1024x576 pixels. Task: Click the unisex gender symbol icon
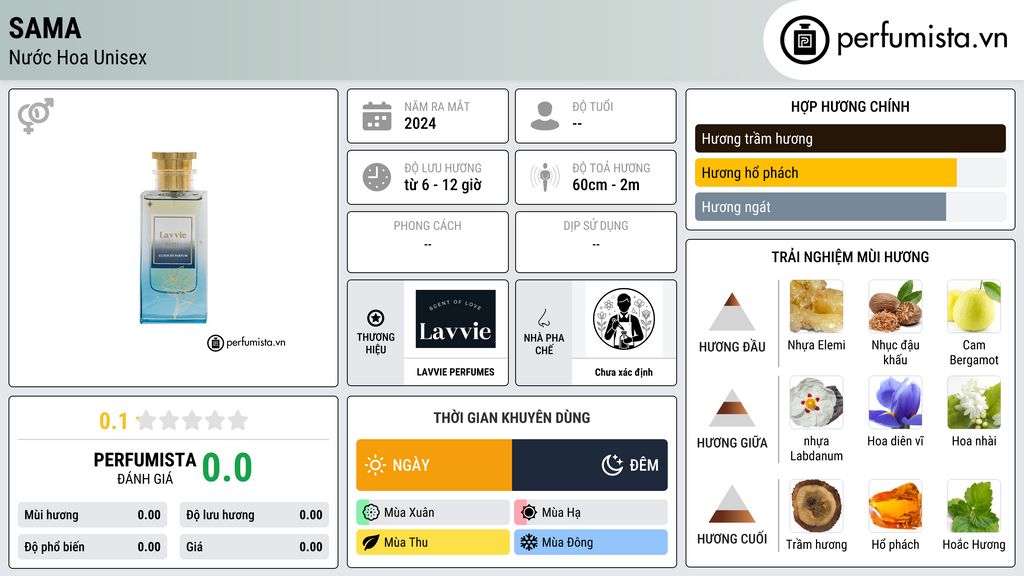(x=36, y=115)
